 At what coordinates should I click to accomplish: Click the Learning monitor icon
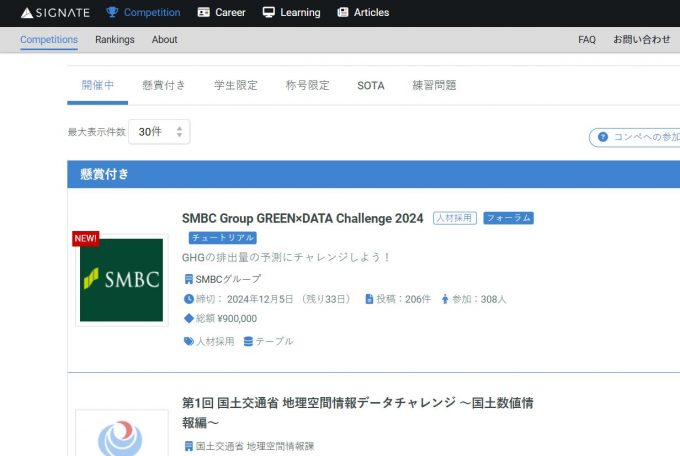[268, 12]
